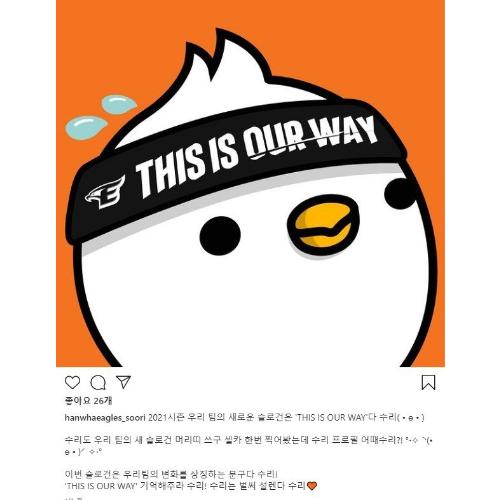Click the mascot's left black eye
The height and width of the screenshot is (500, 500).
coord(220,236)
